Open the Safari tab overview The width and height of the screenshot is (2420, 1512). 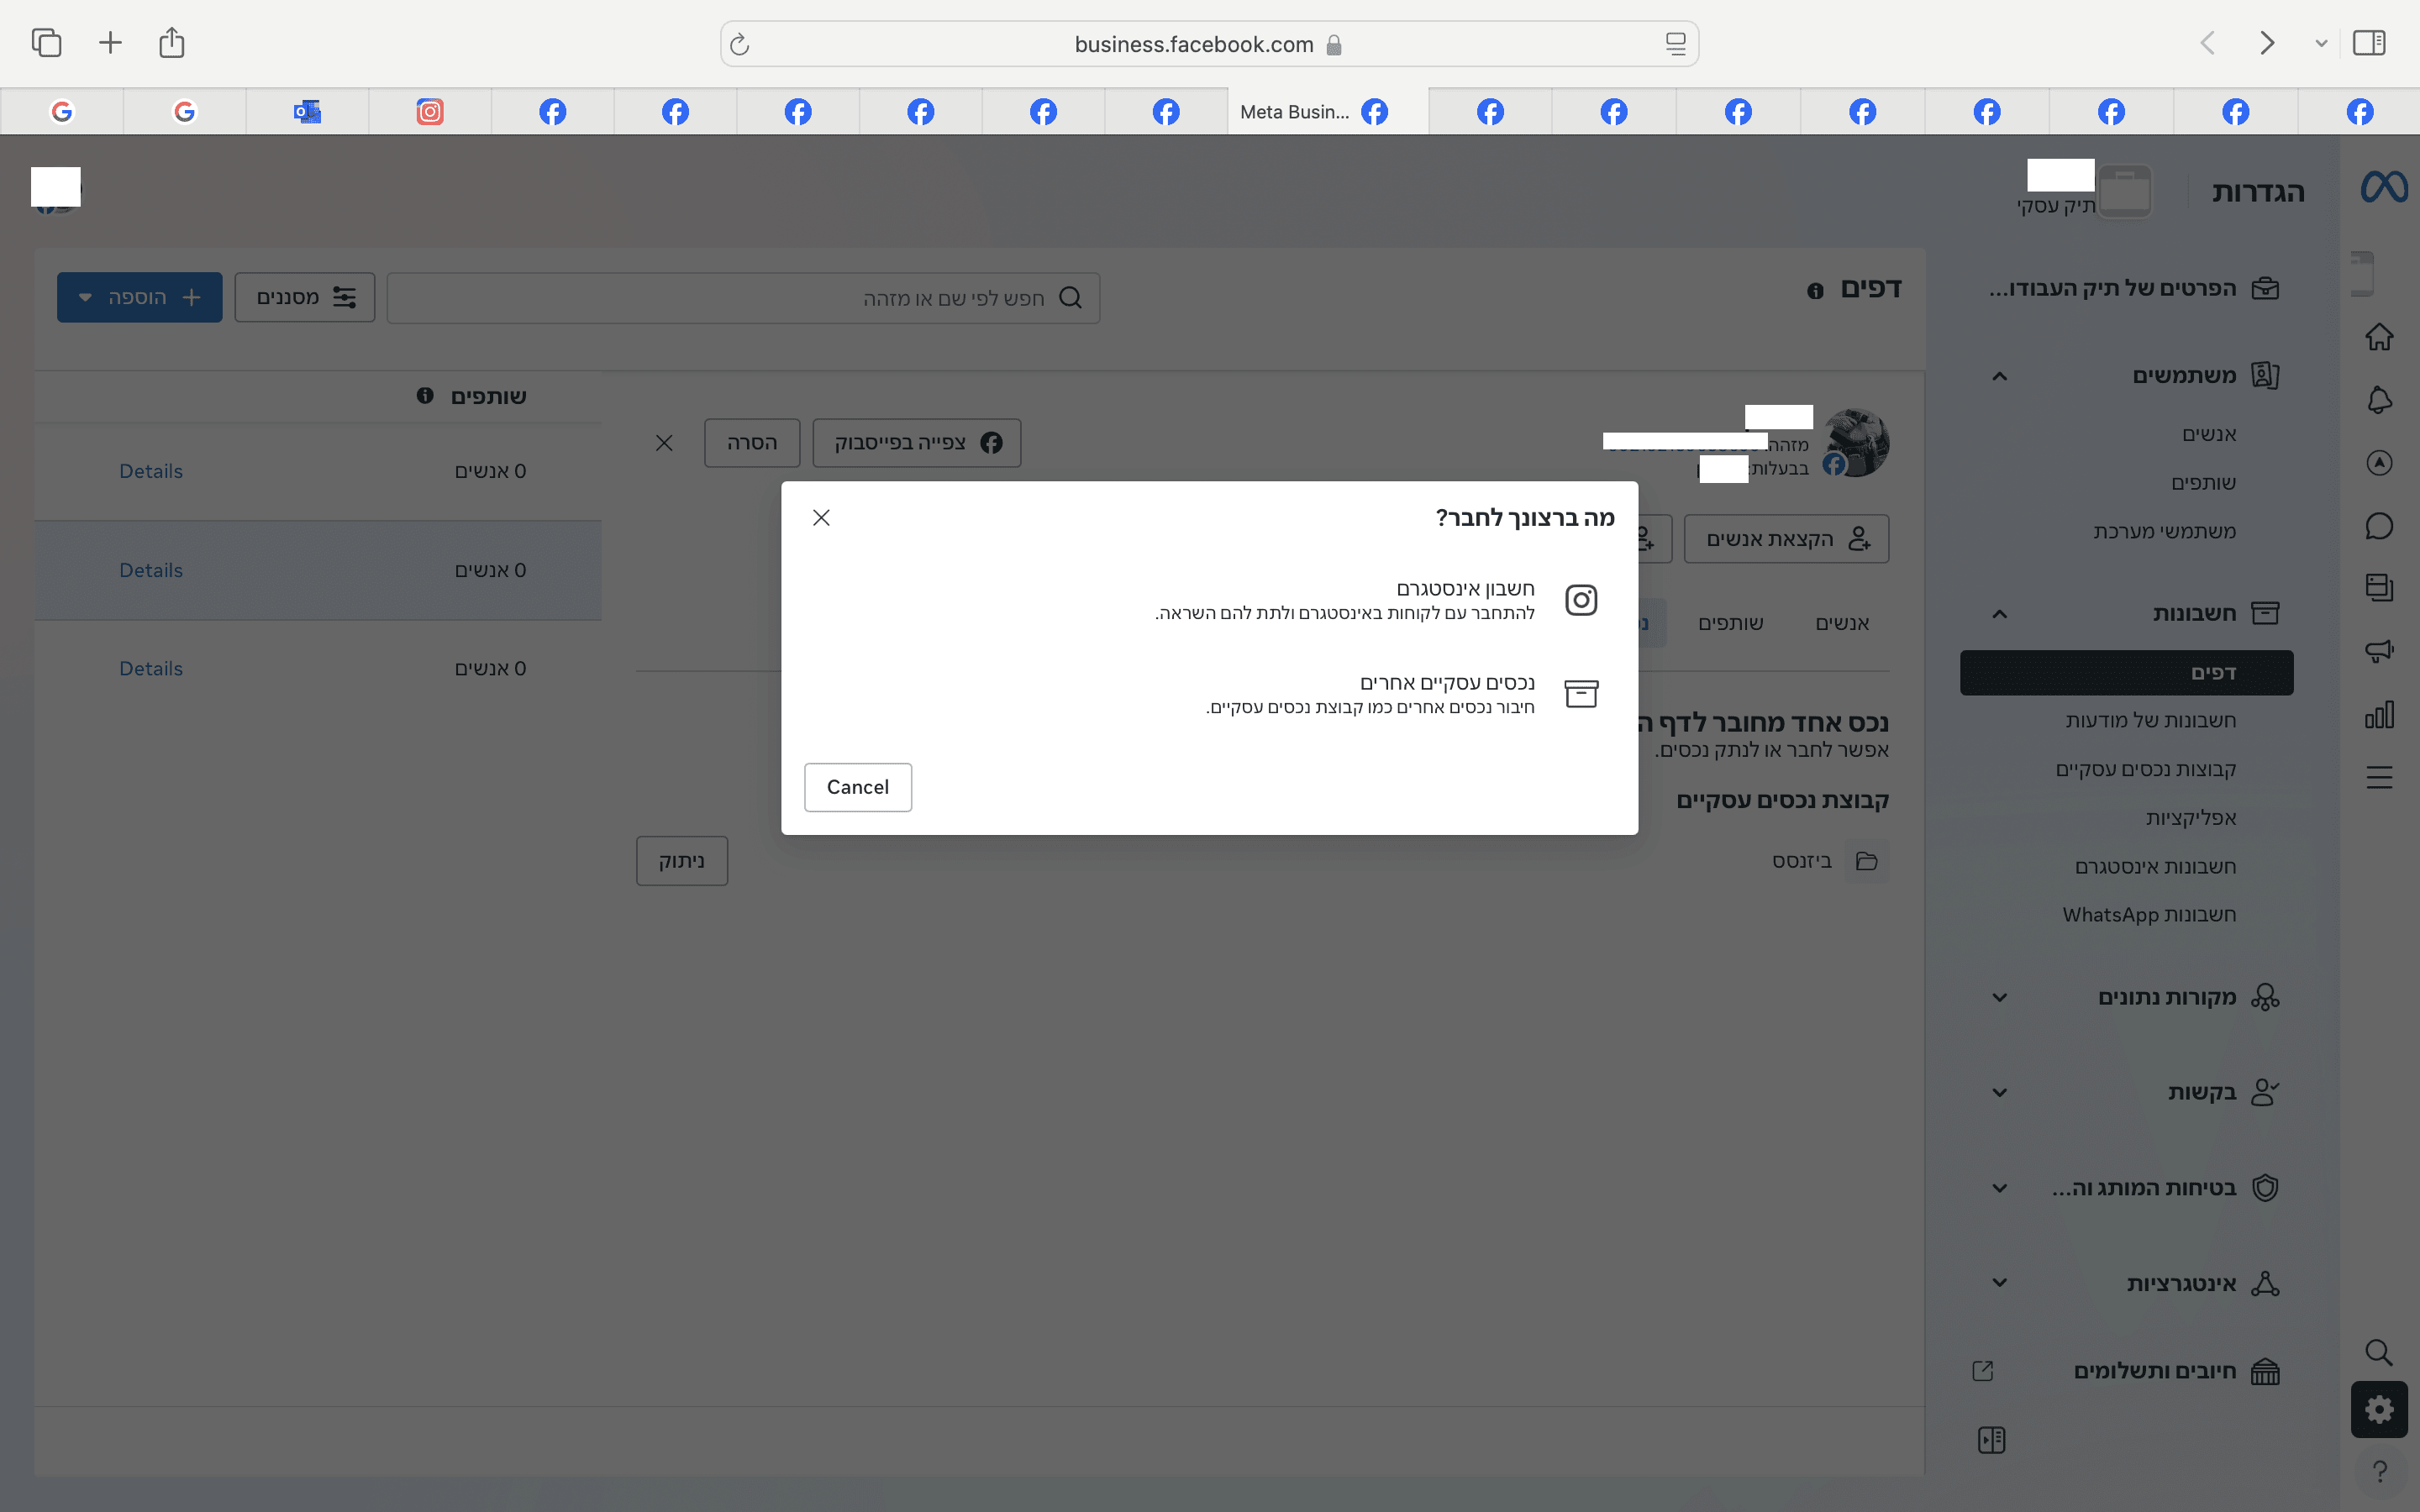coord(47,43)
